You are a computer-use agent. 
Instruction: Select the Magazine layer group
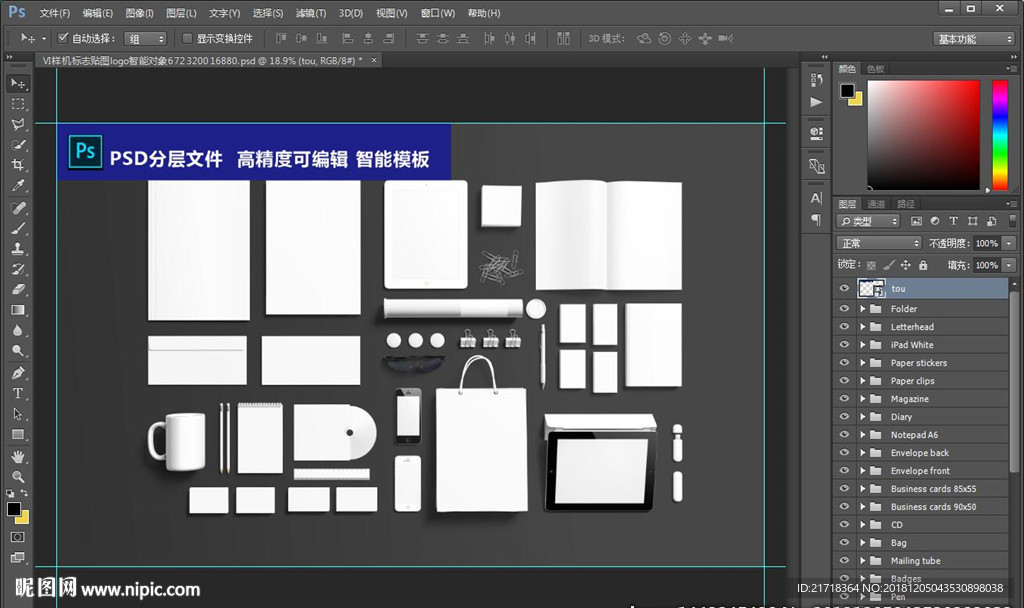(909, 399)
